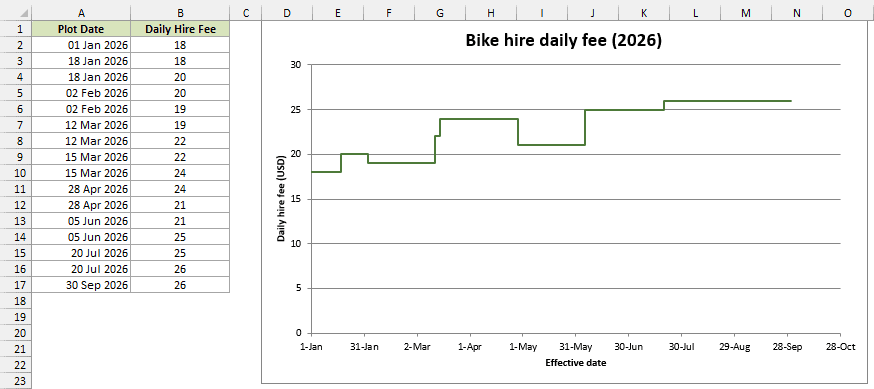
Task: Select empty cell C1
Action: pyautogui.click(x=245, y=29)
